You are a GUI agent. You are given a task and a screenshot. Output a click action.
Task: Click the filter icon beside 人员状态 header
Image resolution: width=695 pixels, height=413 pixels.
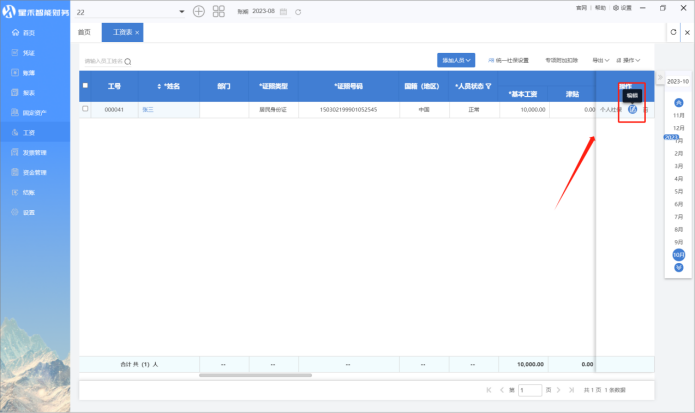click(488, 86)
